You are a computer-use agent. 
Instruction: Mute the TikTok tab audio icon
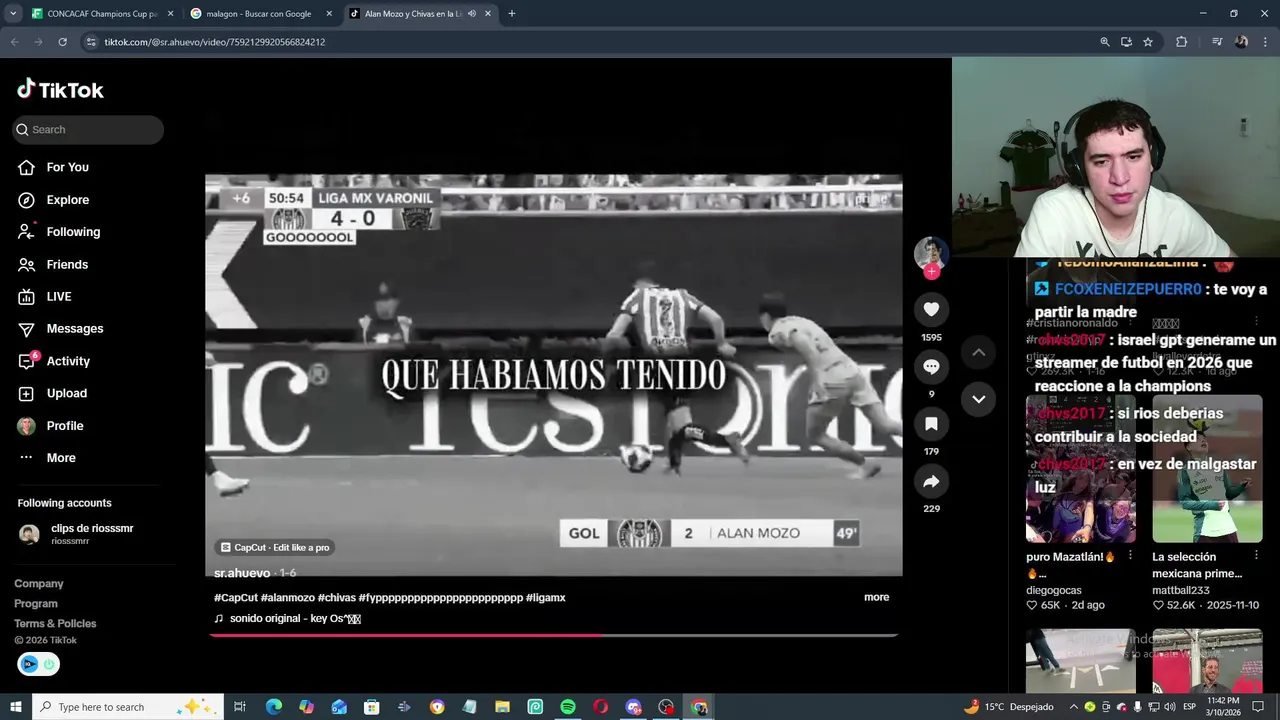pos(472,14)
